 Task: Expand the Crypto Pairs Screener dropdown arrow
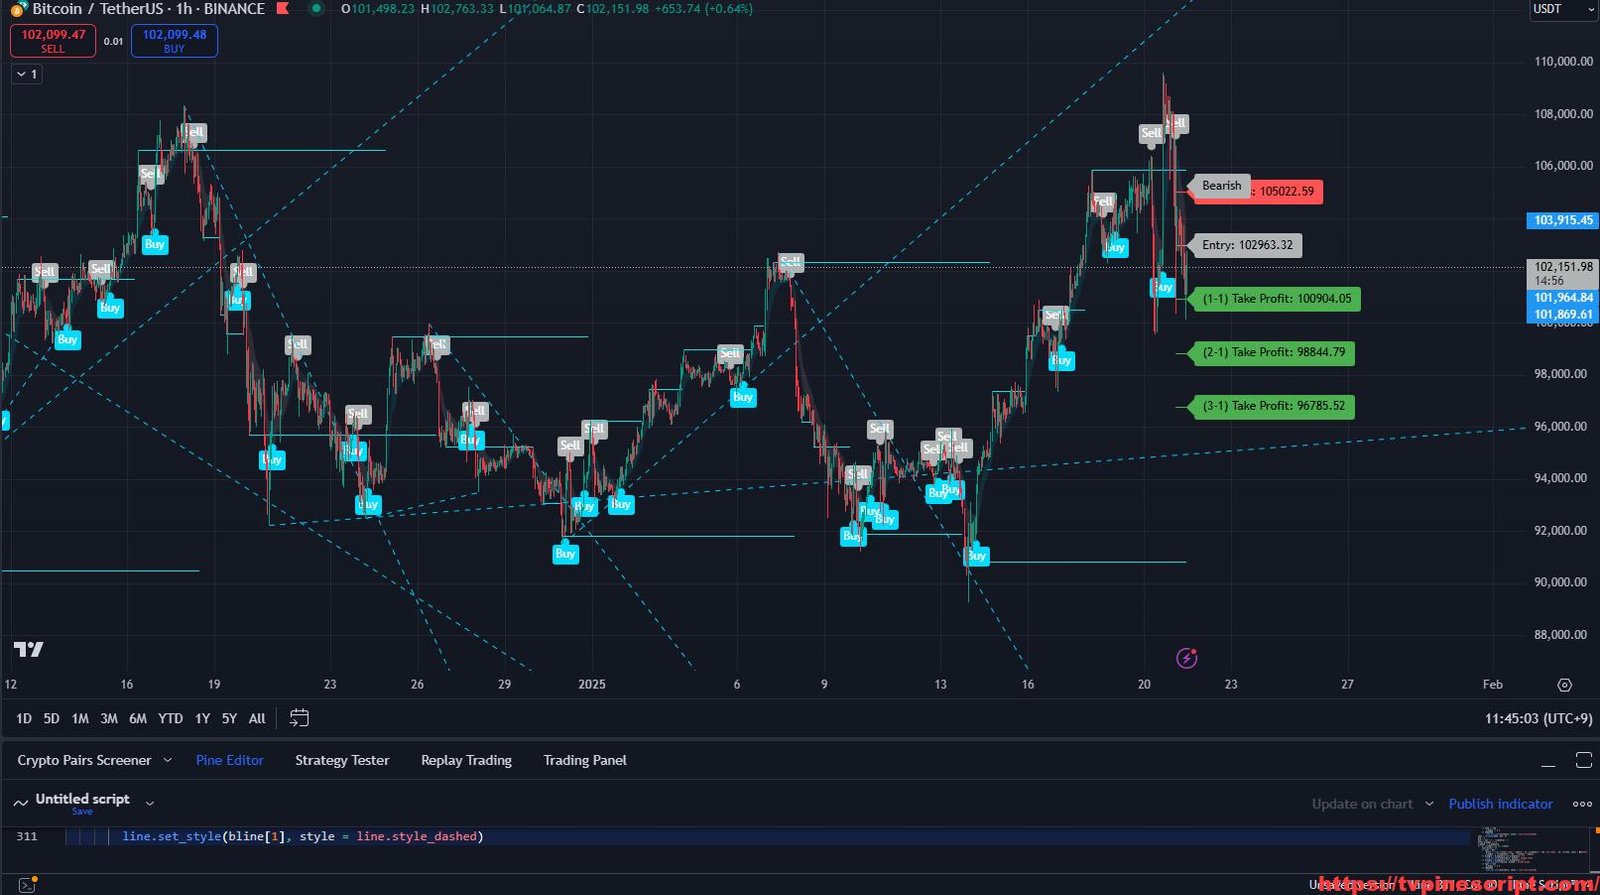coord(167,761)
